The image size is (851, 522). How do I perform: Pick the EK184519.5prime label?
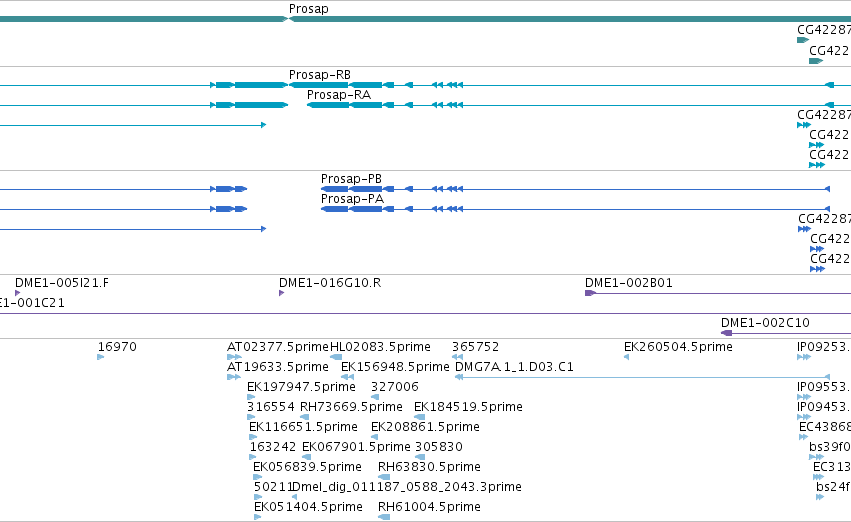click(468, 406)
